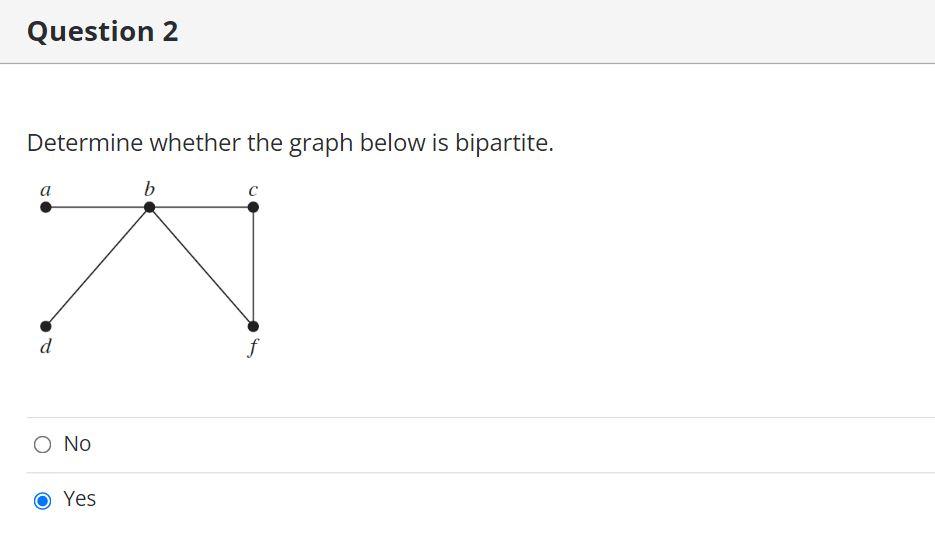Click vertex dot d in the graph
935x546 pixels.
coord(46,326)
